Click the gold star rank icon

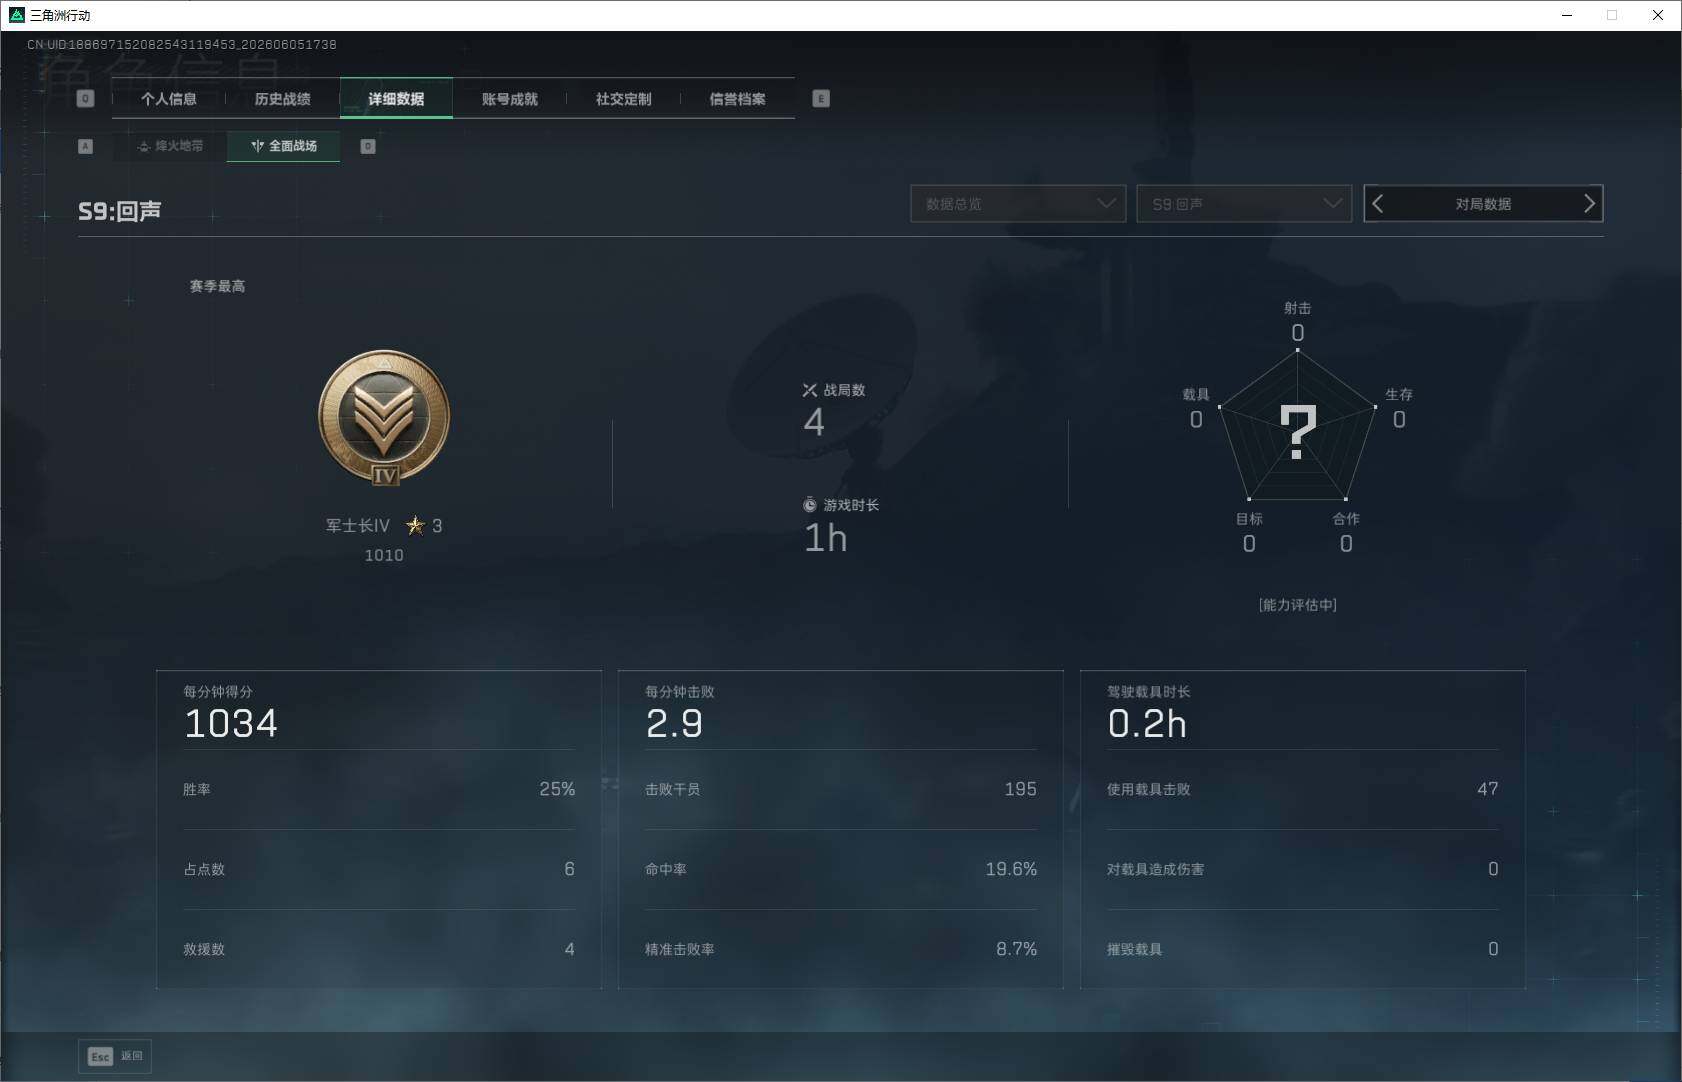415,525
